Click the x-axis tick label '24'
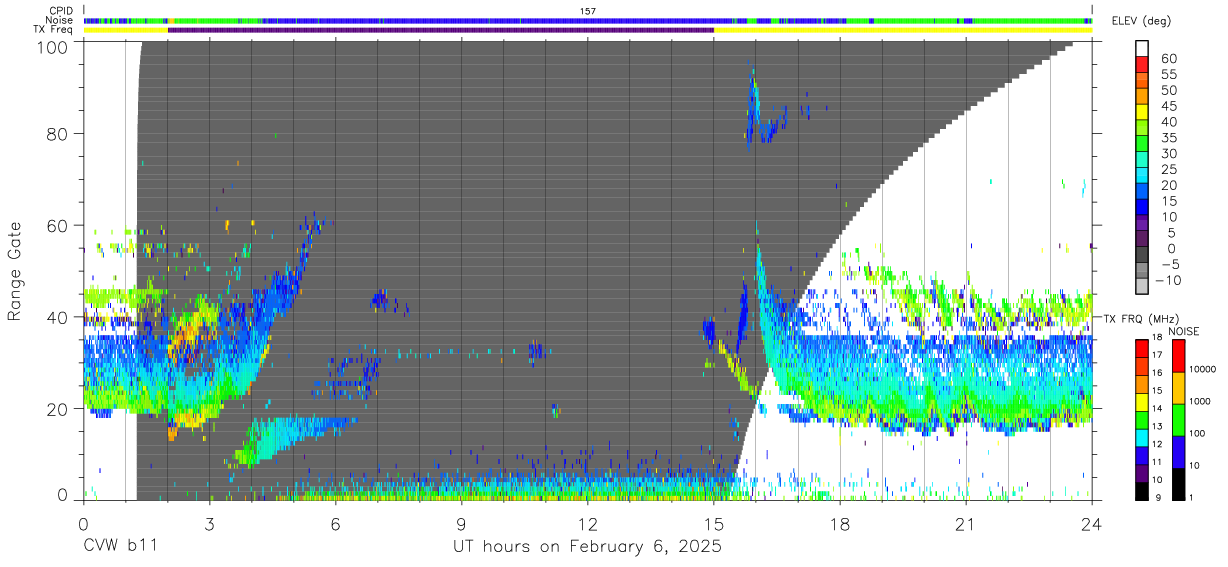1228x567 pixels. (x=1091, y=523)
